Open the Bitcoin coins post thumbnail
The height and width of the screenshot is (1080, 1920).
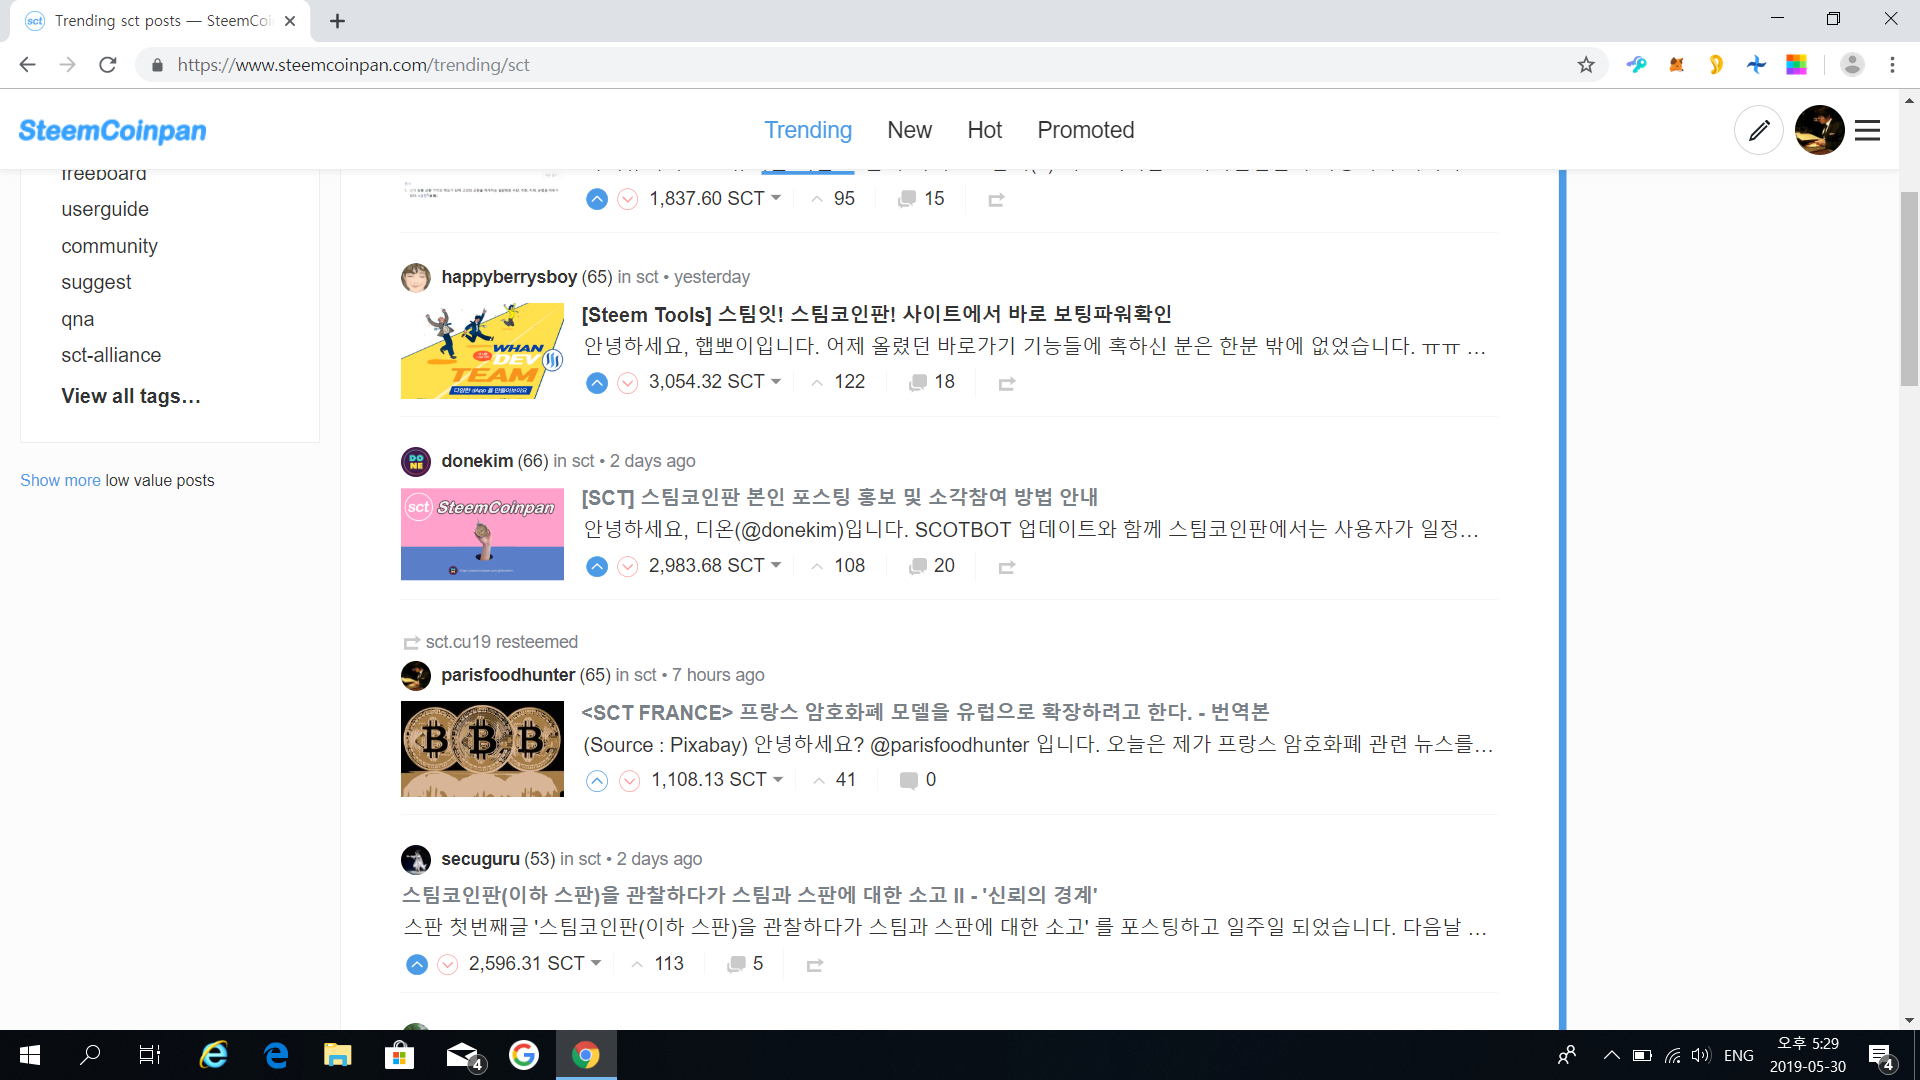[482, 749]
